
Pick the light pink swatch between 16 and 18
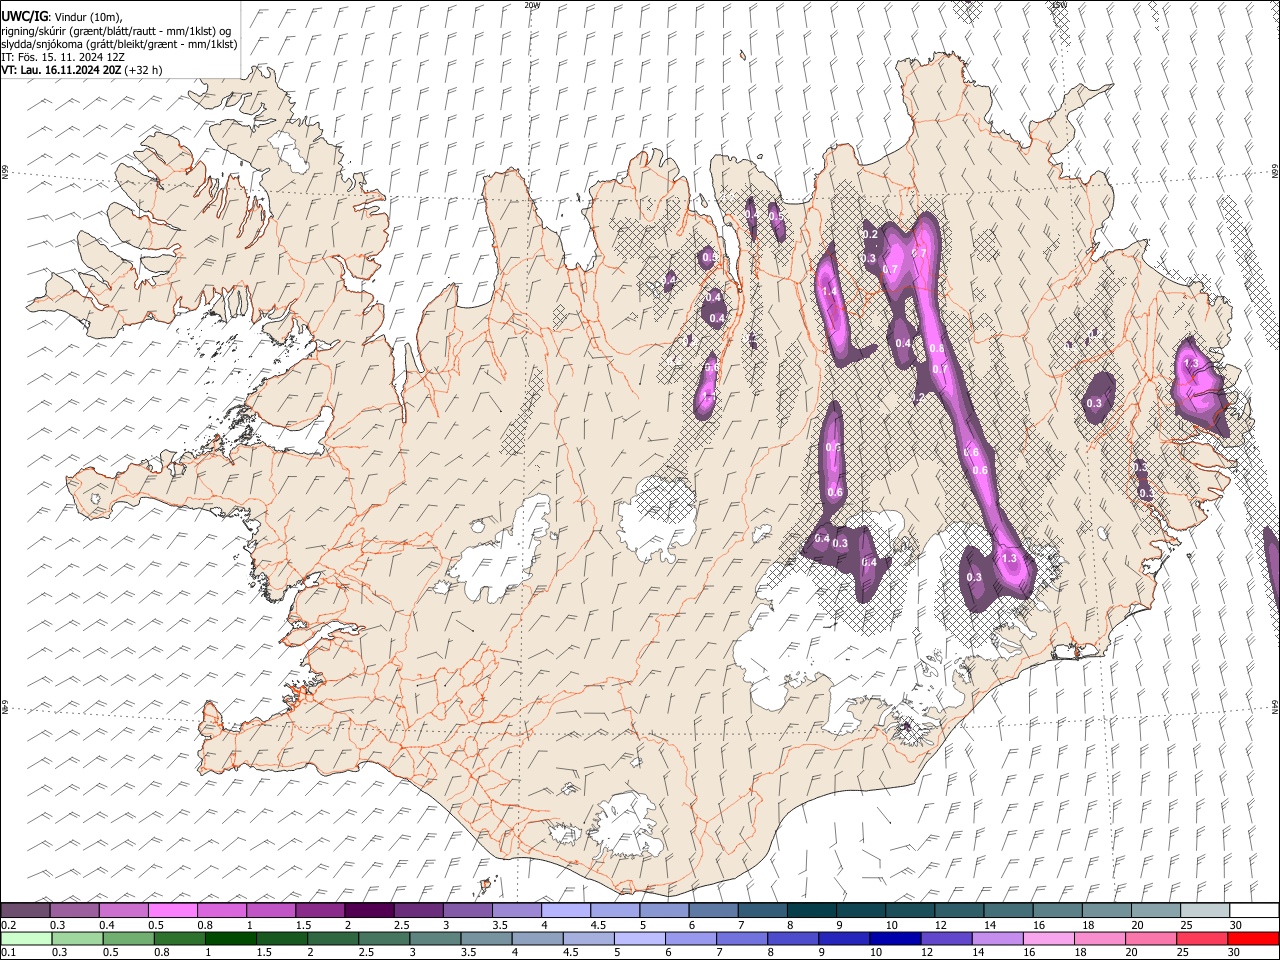(x=1048, y=938)
